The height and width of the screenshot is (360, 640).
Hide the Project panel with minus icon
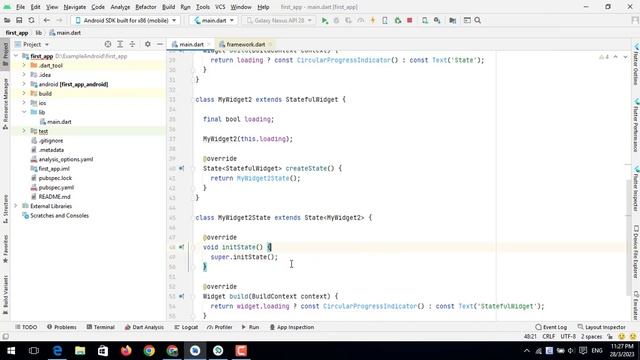point(160,44)
